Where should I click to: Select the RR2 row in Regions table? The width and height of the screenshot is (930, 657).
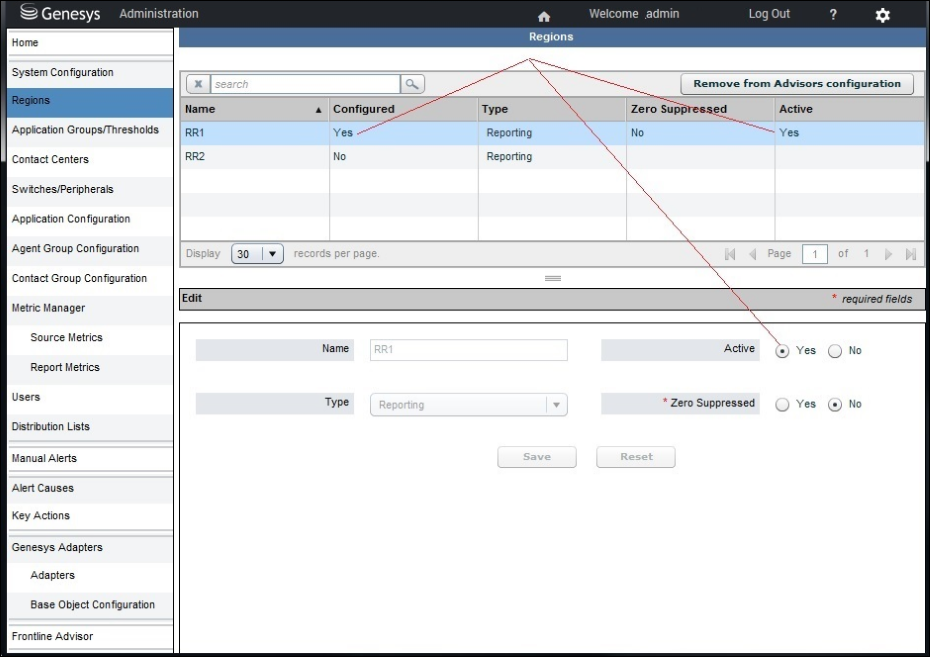tap(400, 157)
